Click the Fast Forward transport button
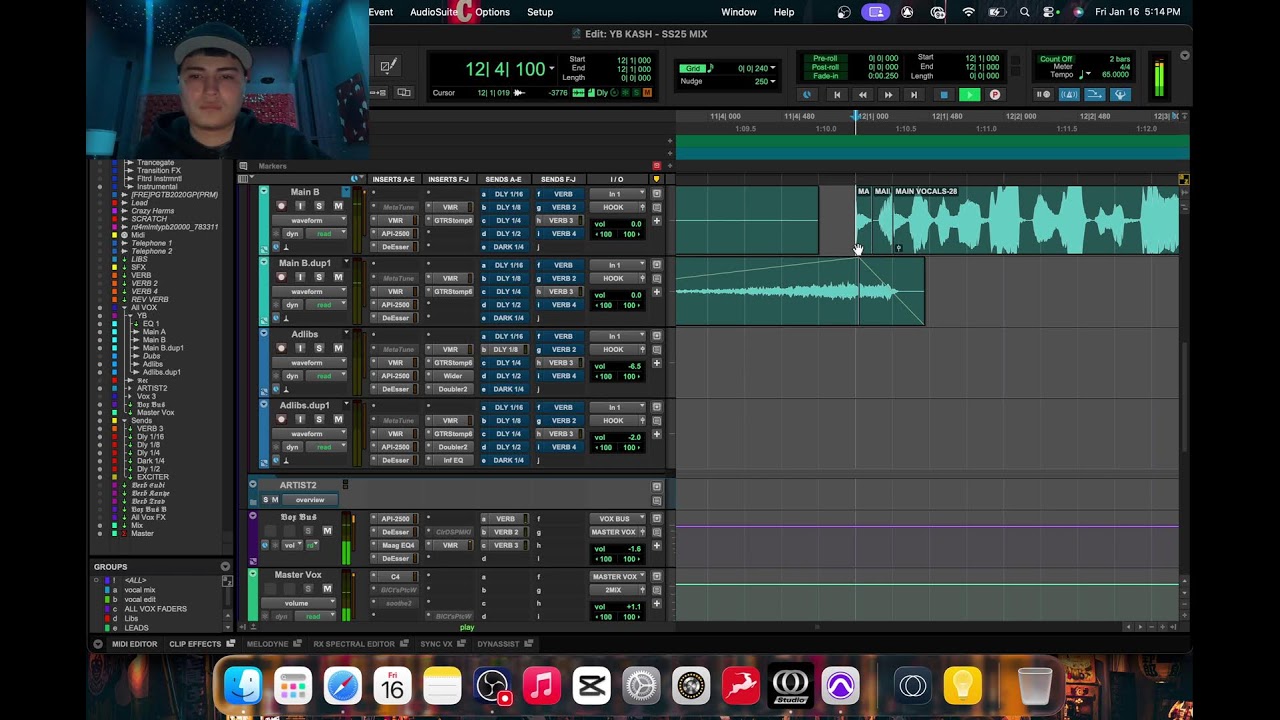Image resolution: width=1280 pixels, height=720 pixels. click(x=888, y=95)
